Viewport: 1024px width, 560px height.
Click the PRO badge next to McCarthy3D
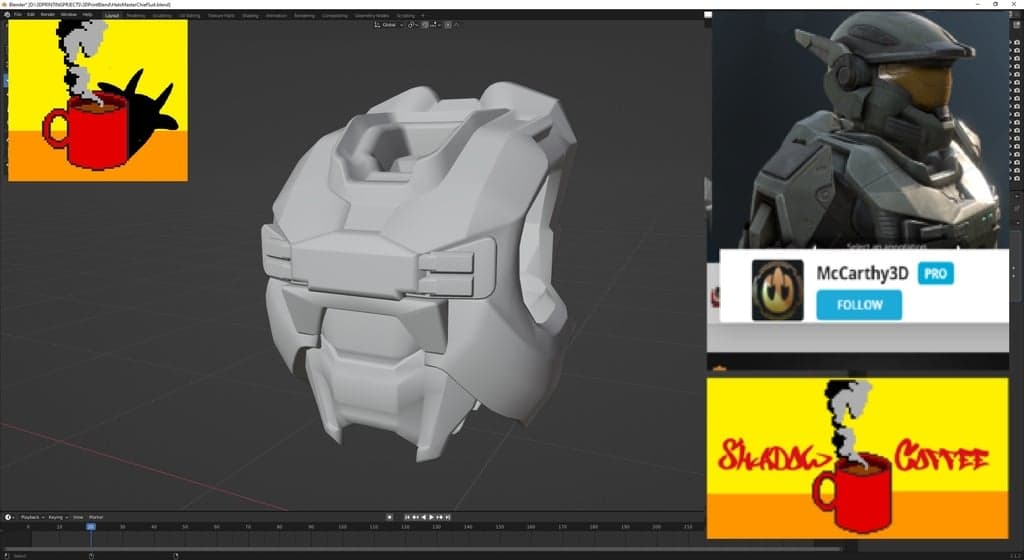pyautogui.click(x=935, y=273)
